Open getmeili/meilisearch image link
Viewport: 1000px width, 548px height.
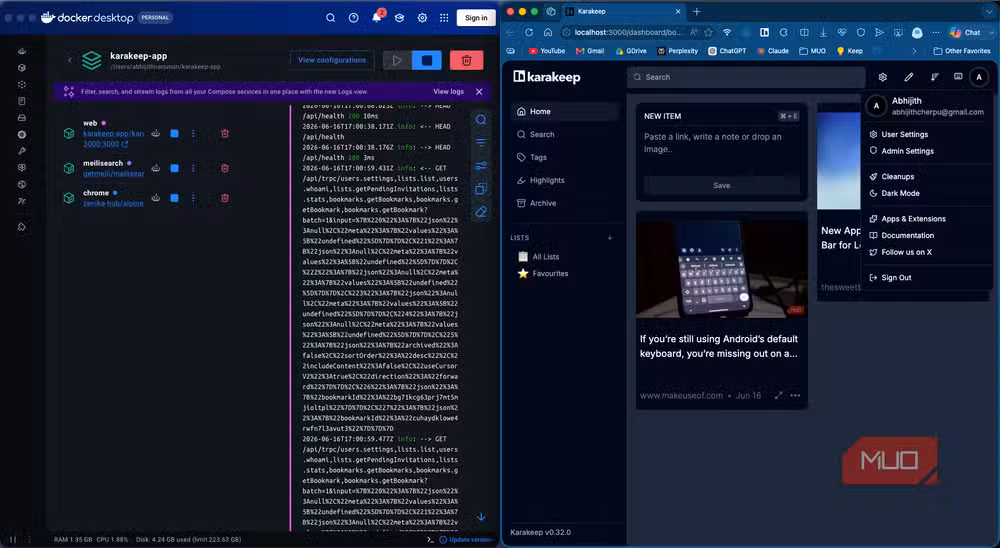pos(114,174)
